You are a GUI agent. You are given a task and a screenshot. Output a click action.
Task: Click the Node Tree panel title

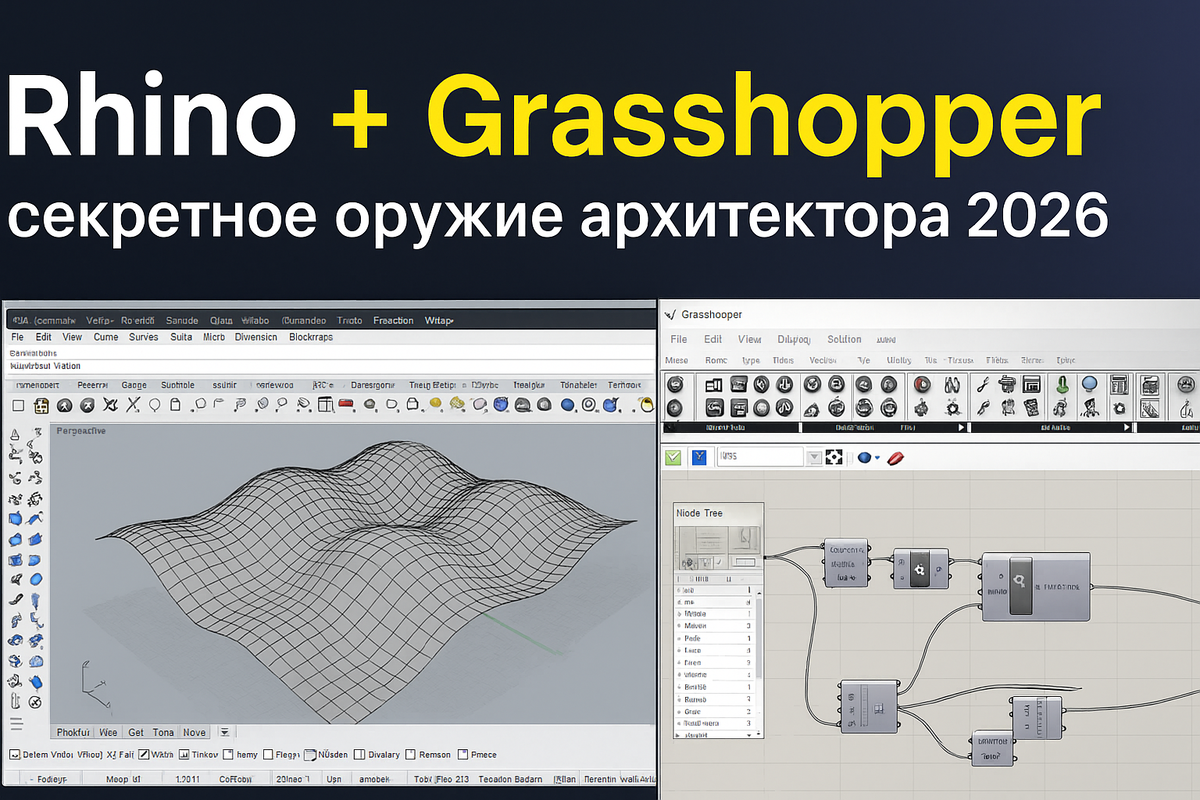point(700,513)
